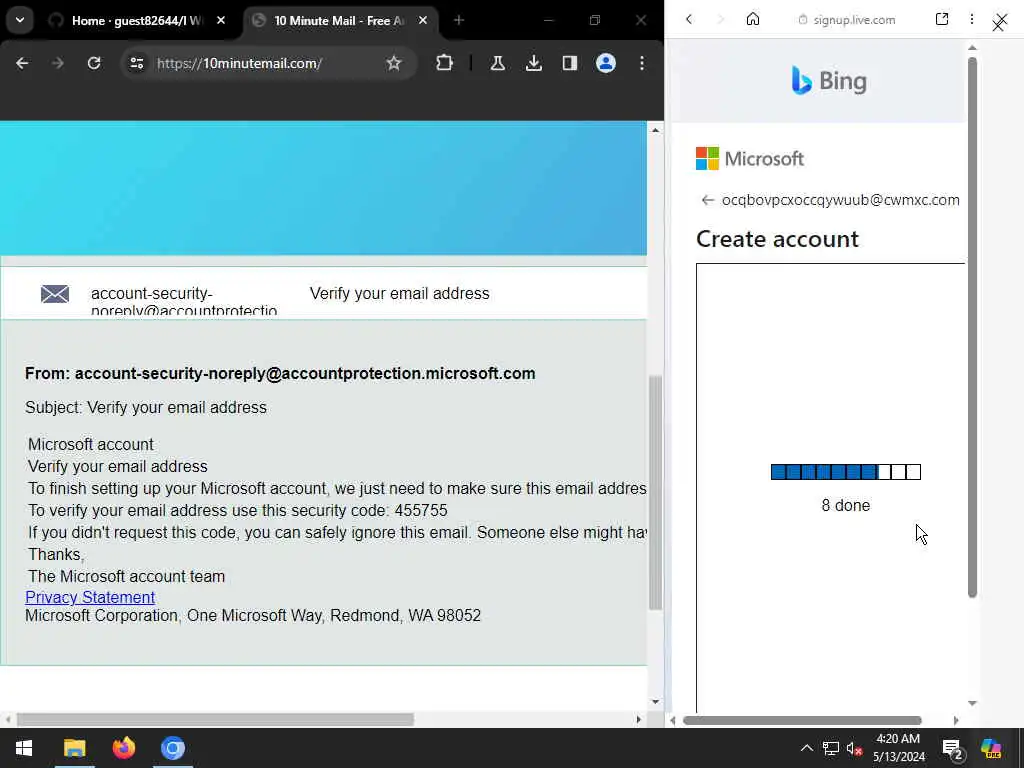1024x768 pixels.
Task: Open Chrome three-dot menu
Action: [x=642, y=63]
